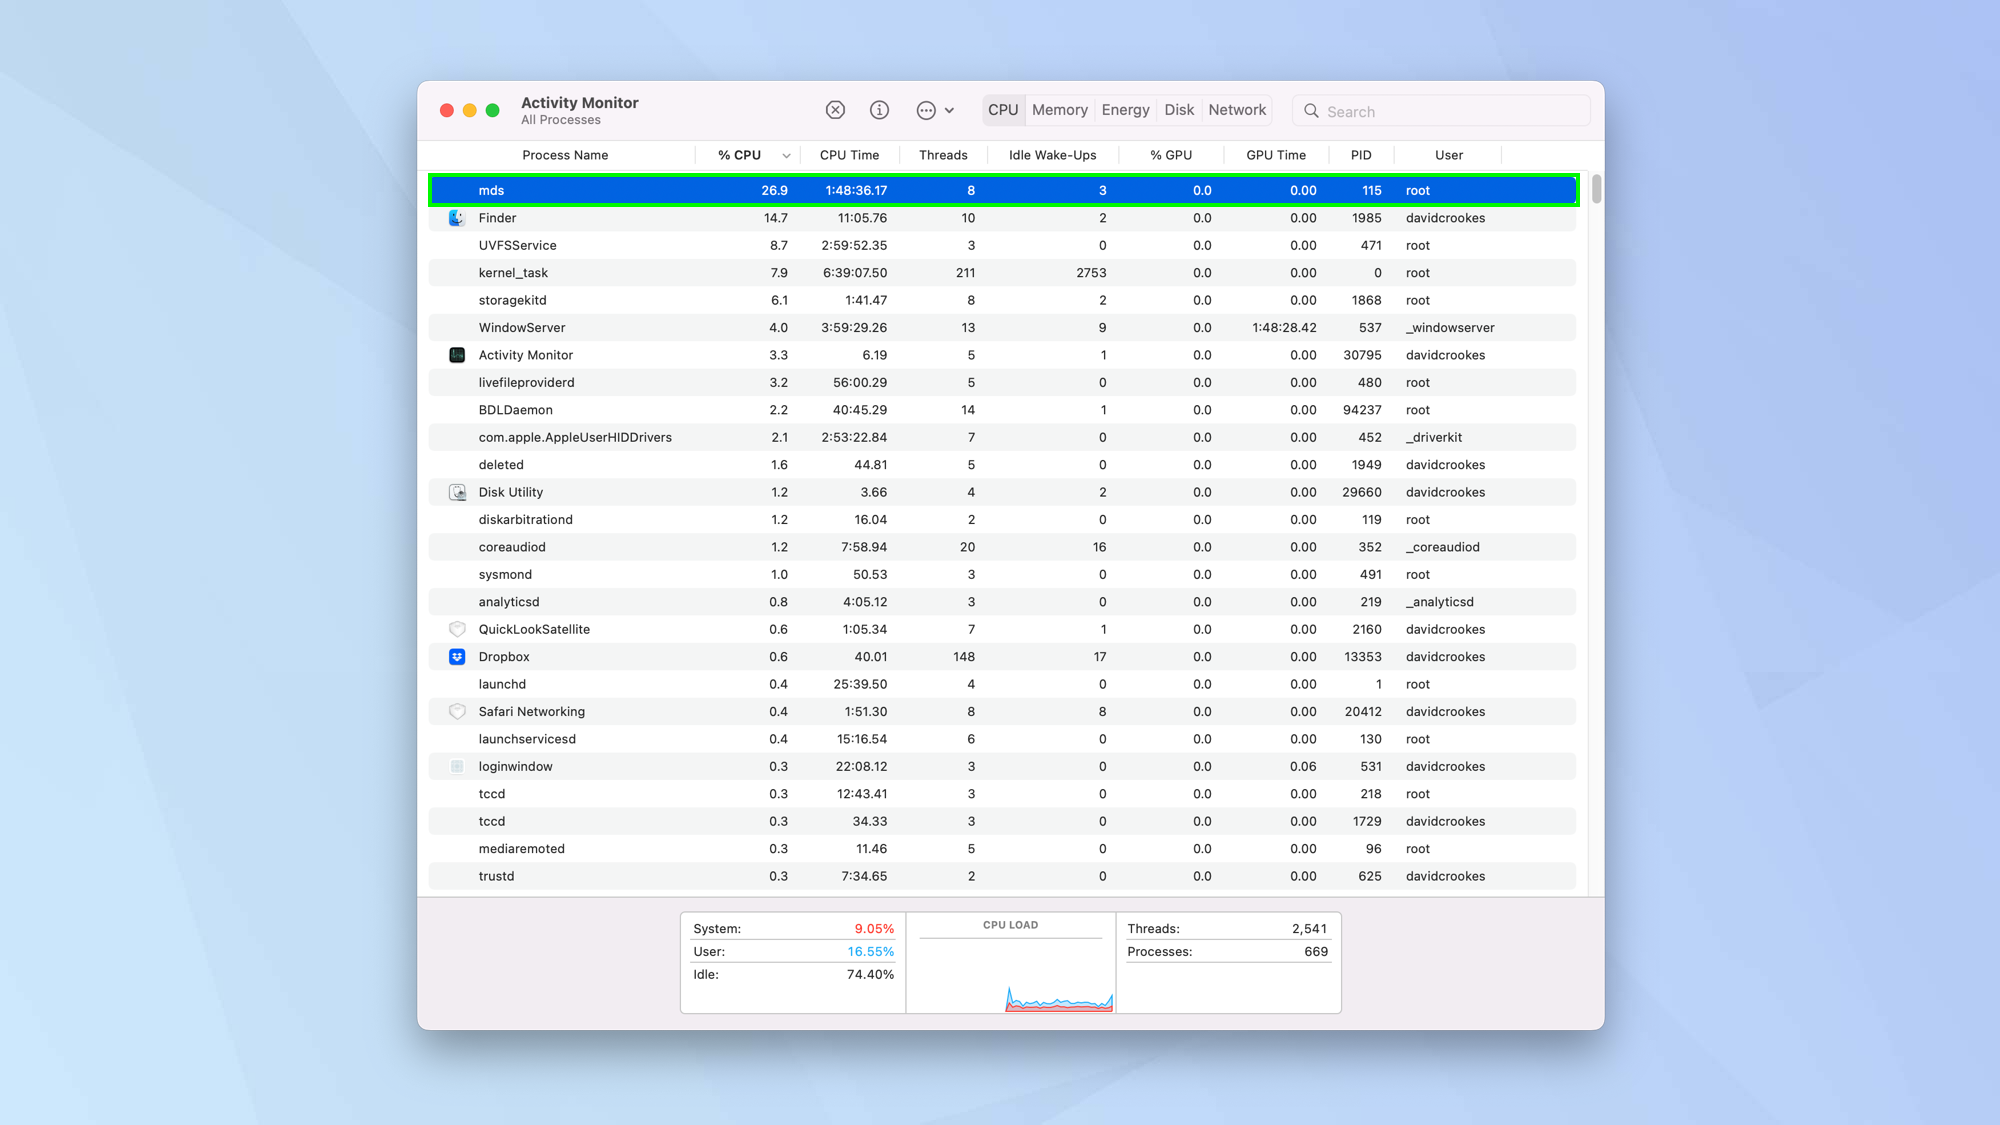This screenshot has width=2000, height=1125.
Task: Click the Activity Monitor process icon
Action: point(457,355)
